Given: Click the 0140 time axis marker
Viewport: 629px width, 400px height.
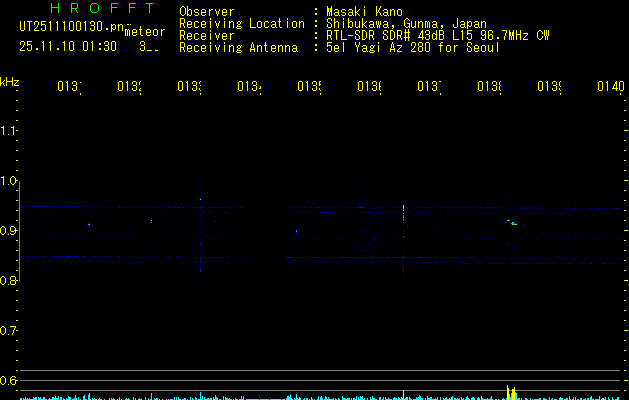Looking at the screenshot, I should pos(611,86).
